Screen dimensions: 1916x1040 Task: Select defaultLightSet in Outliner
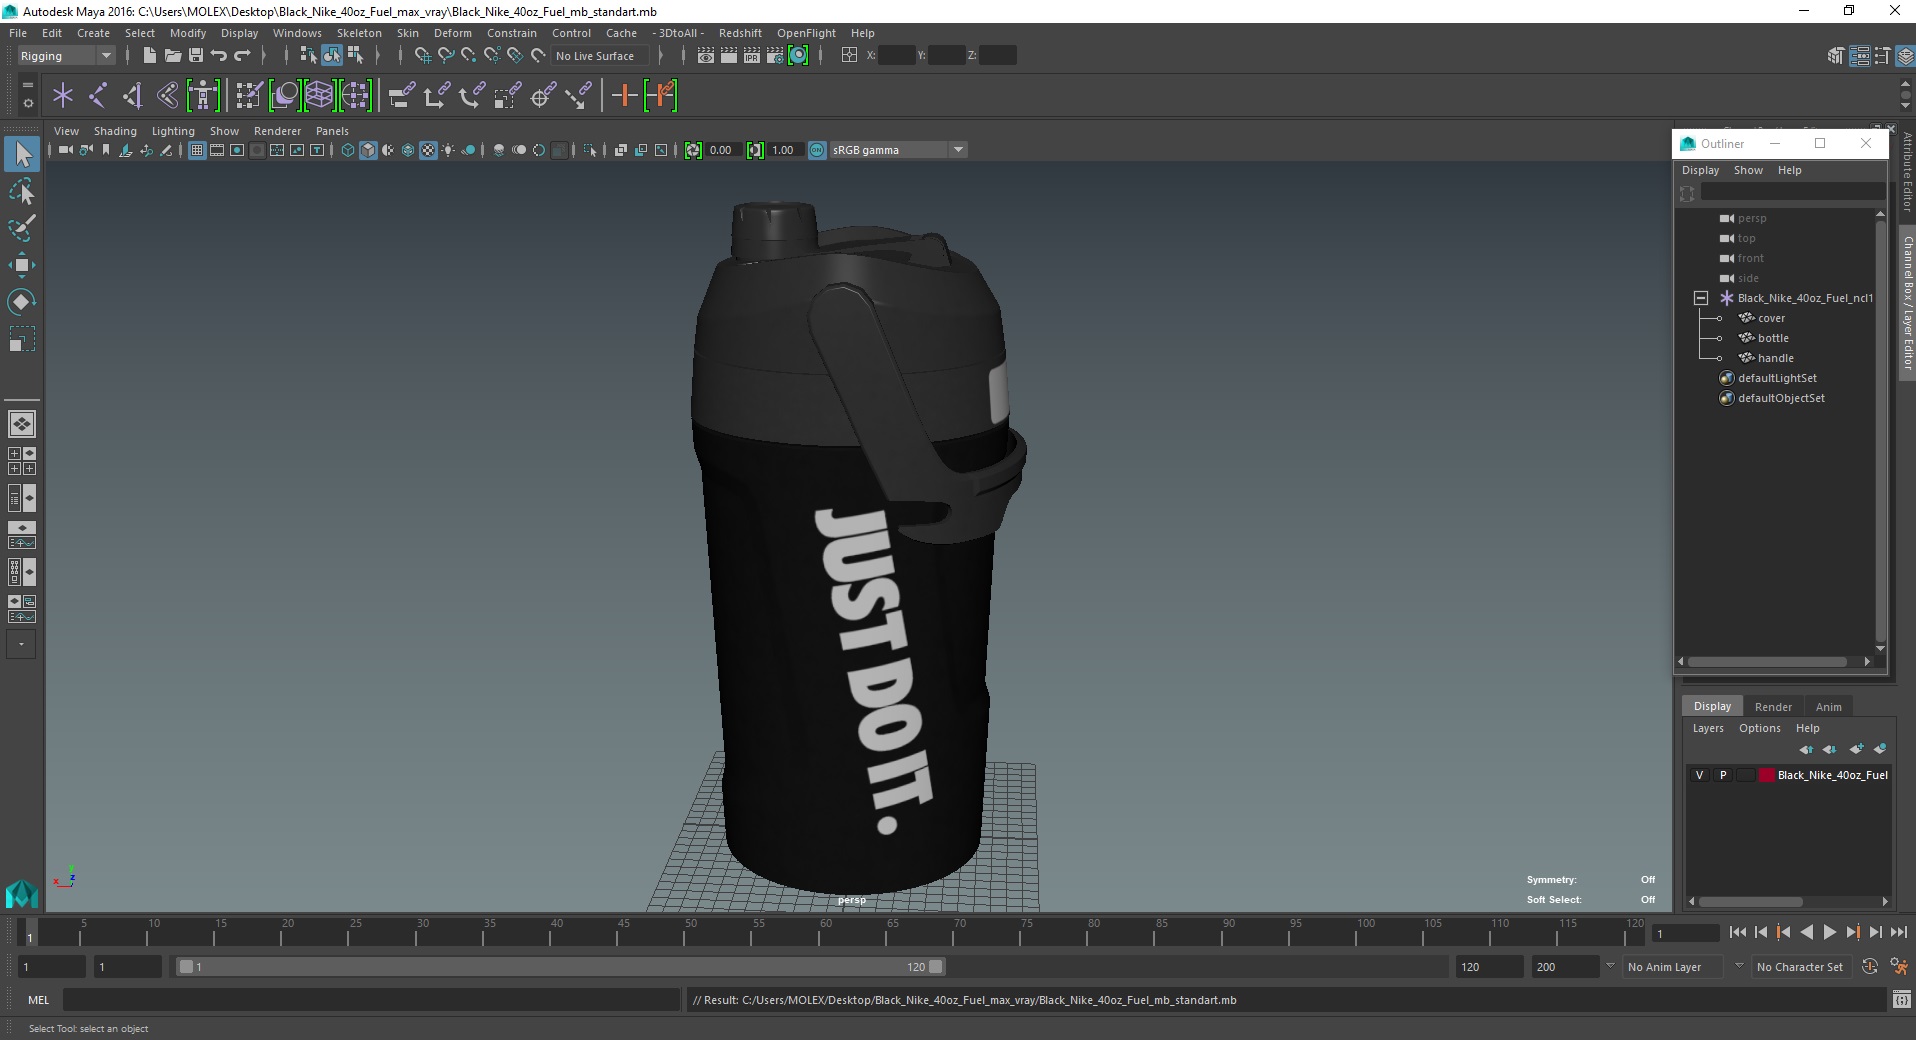(1777, 378)
